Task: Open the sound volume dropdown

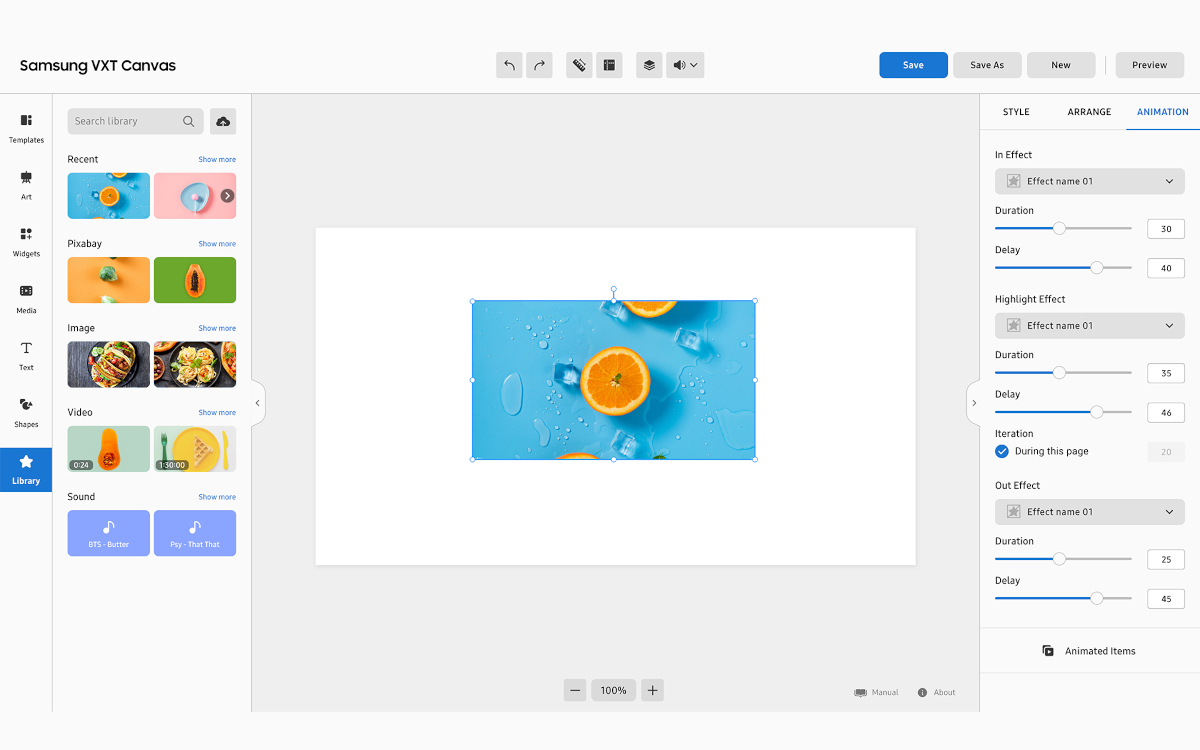Action: (685, 65)
